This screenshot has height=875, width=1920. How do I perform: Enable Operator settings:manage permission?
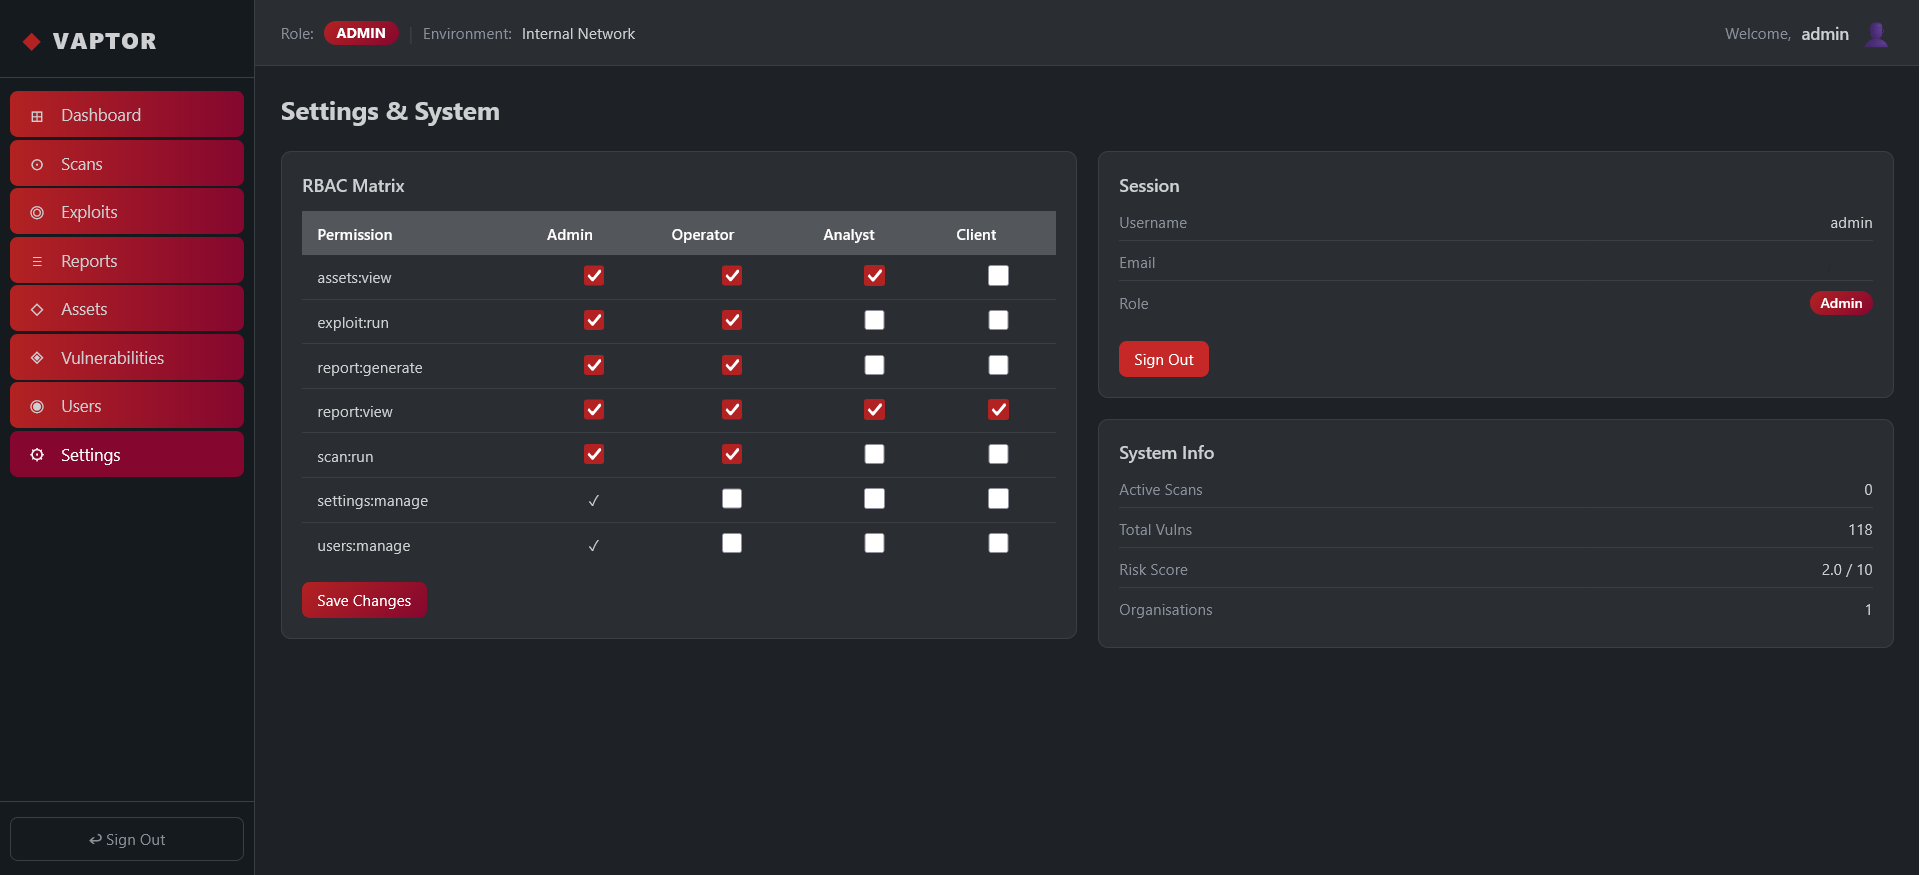click(x=732, y=498)
